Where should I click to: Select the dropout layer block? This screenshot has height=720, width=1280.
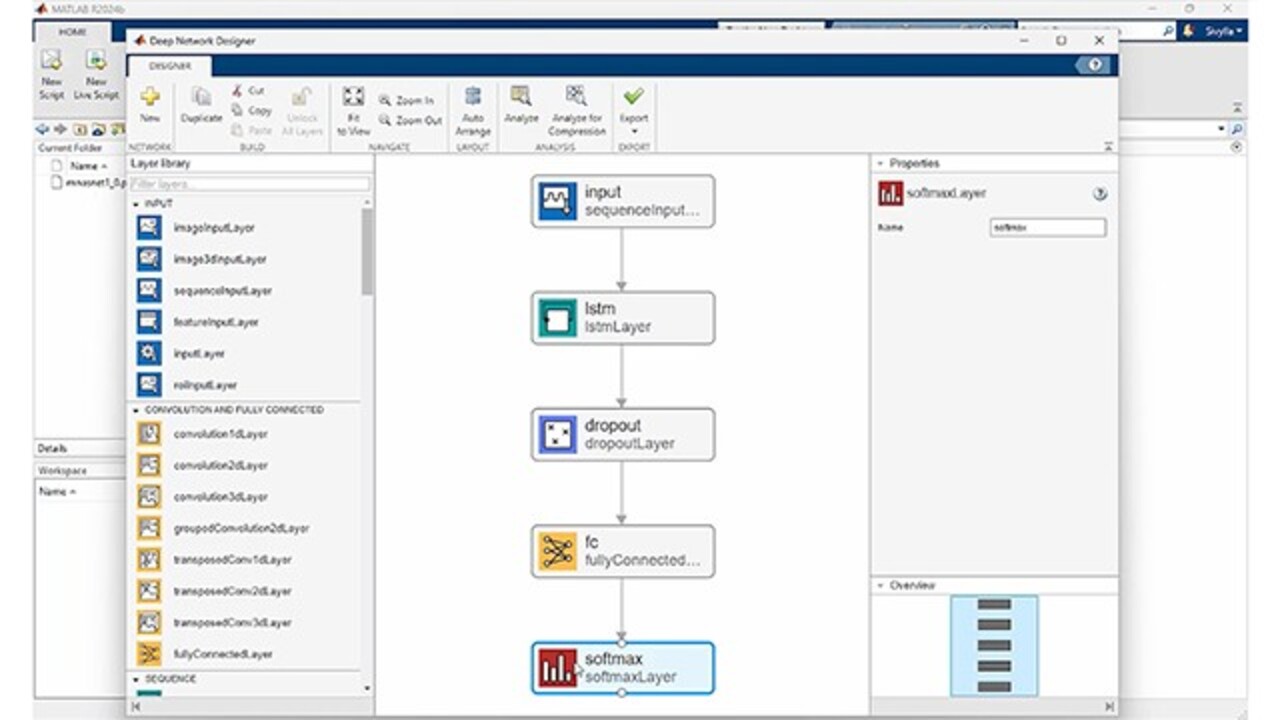coord(622,434)
